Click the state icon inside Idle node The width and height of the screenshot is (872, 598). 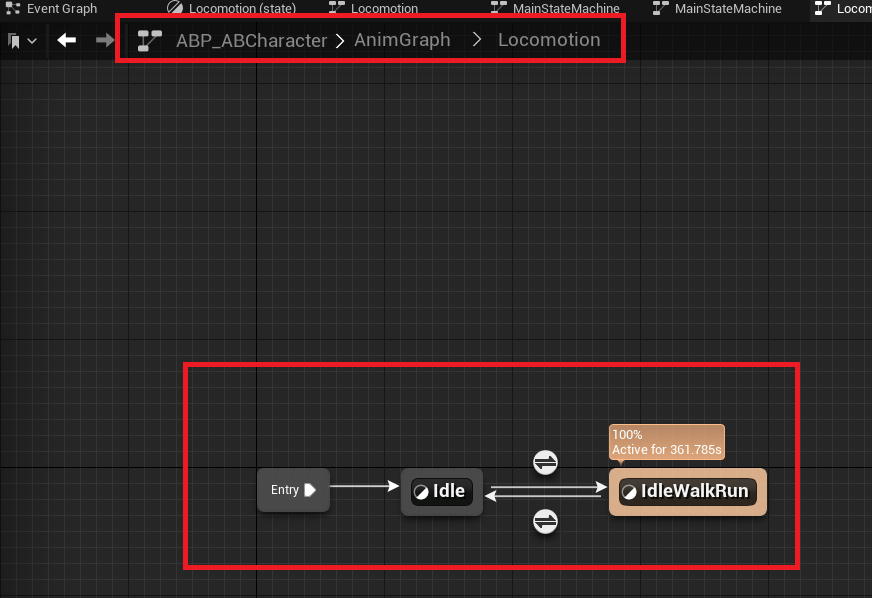(x=421, y=492)
